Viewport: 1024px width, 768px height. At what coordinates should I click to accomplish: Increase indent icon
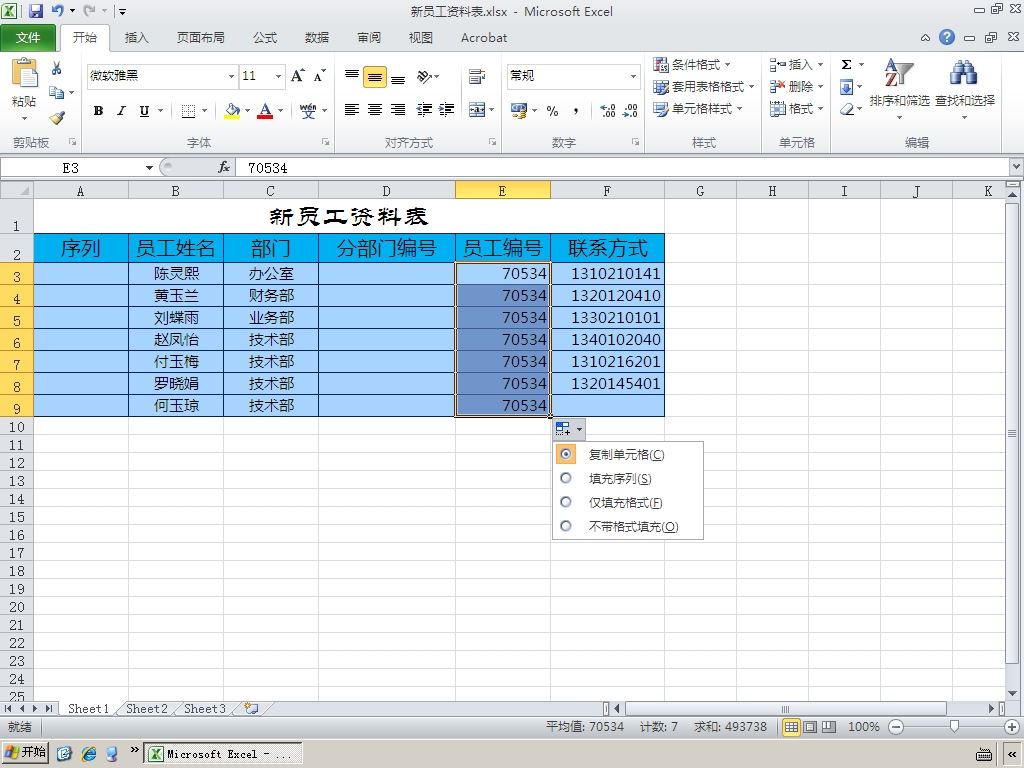[x=447, y=110]
